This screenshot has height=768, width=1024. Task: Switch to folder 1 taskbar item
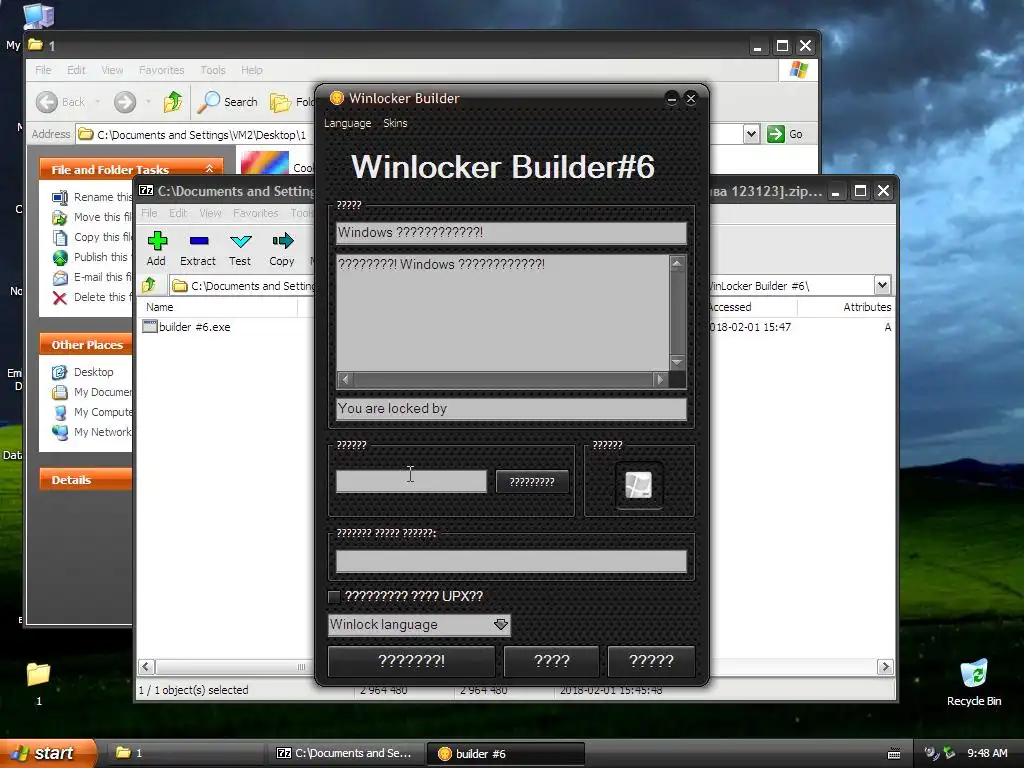(187, 753)
